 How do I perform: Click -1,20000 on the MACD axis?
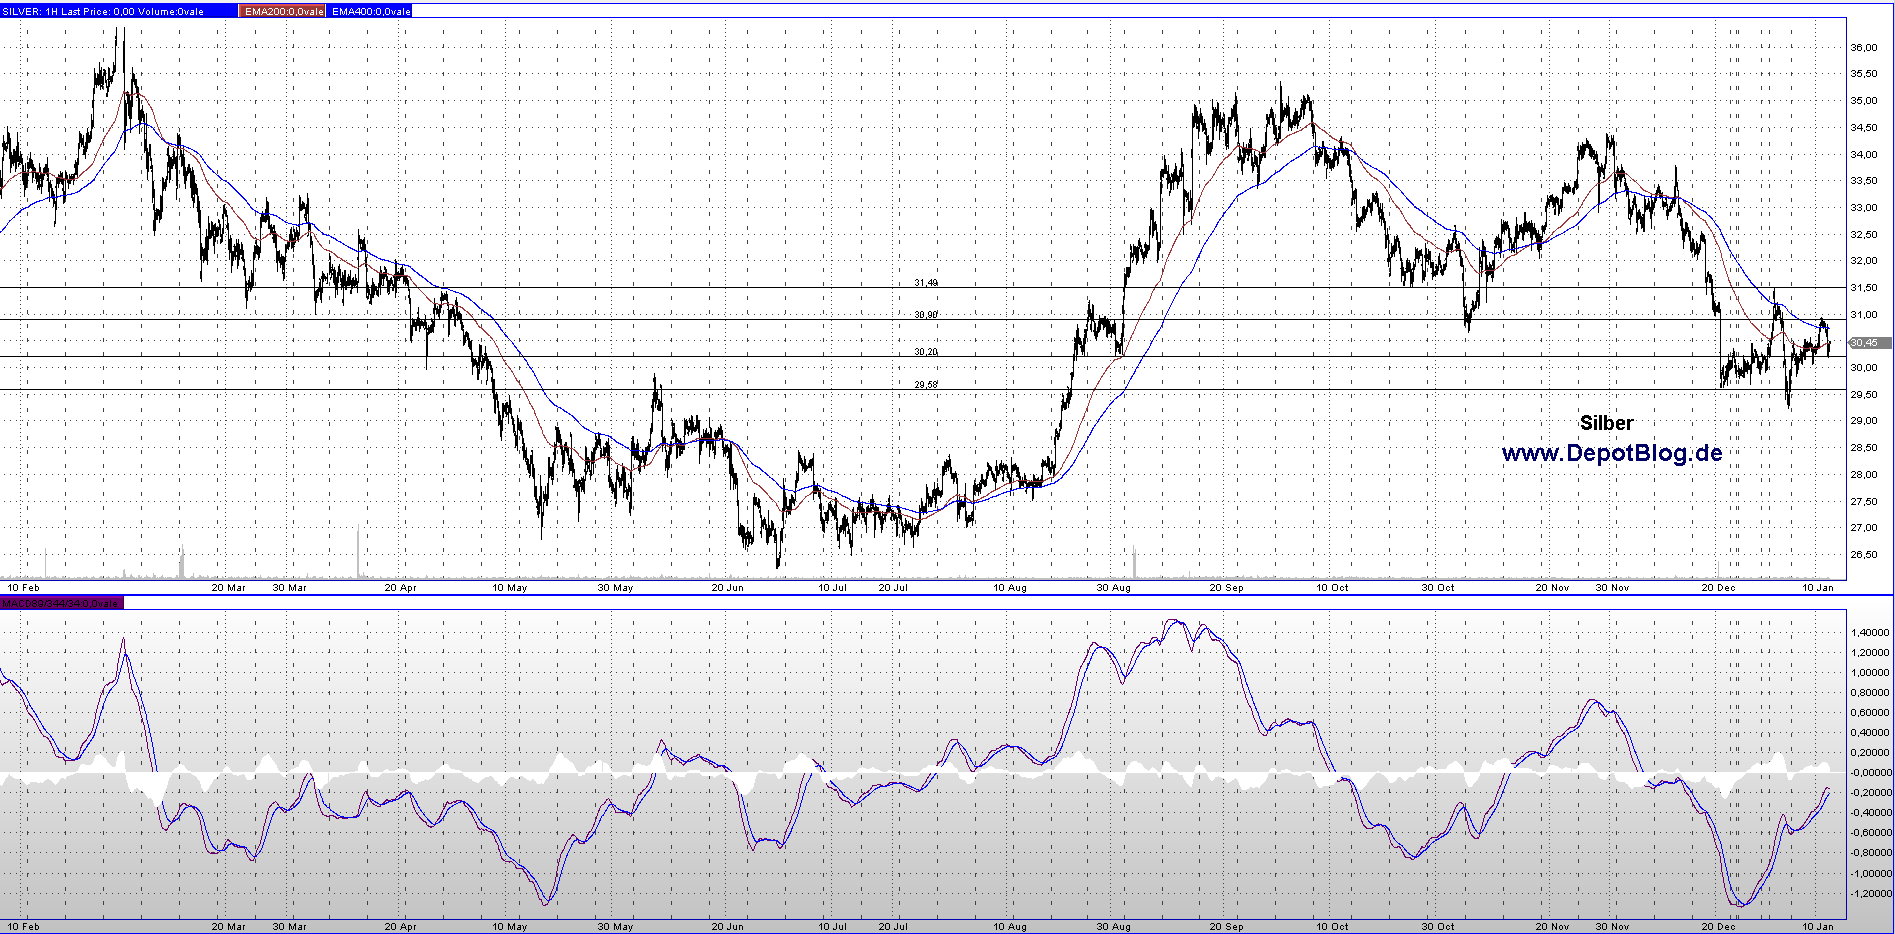click(x=1870, y=893)
